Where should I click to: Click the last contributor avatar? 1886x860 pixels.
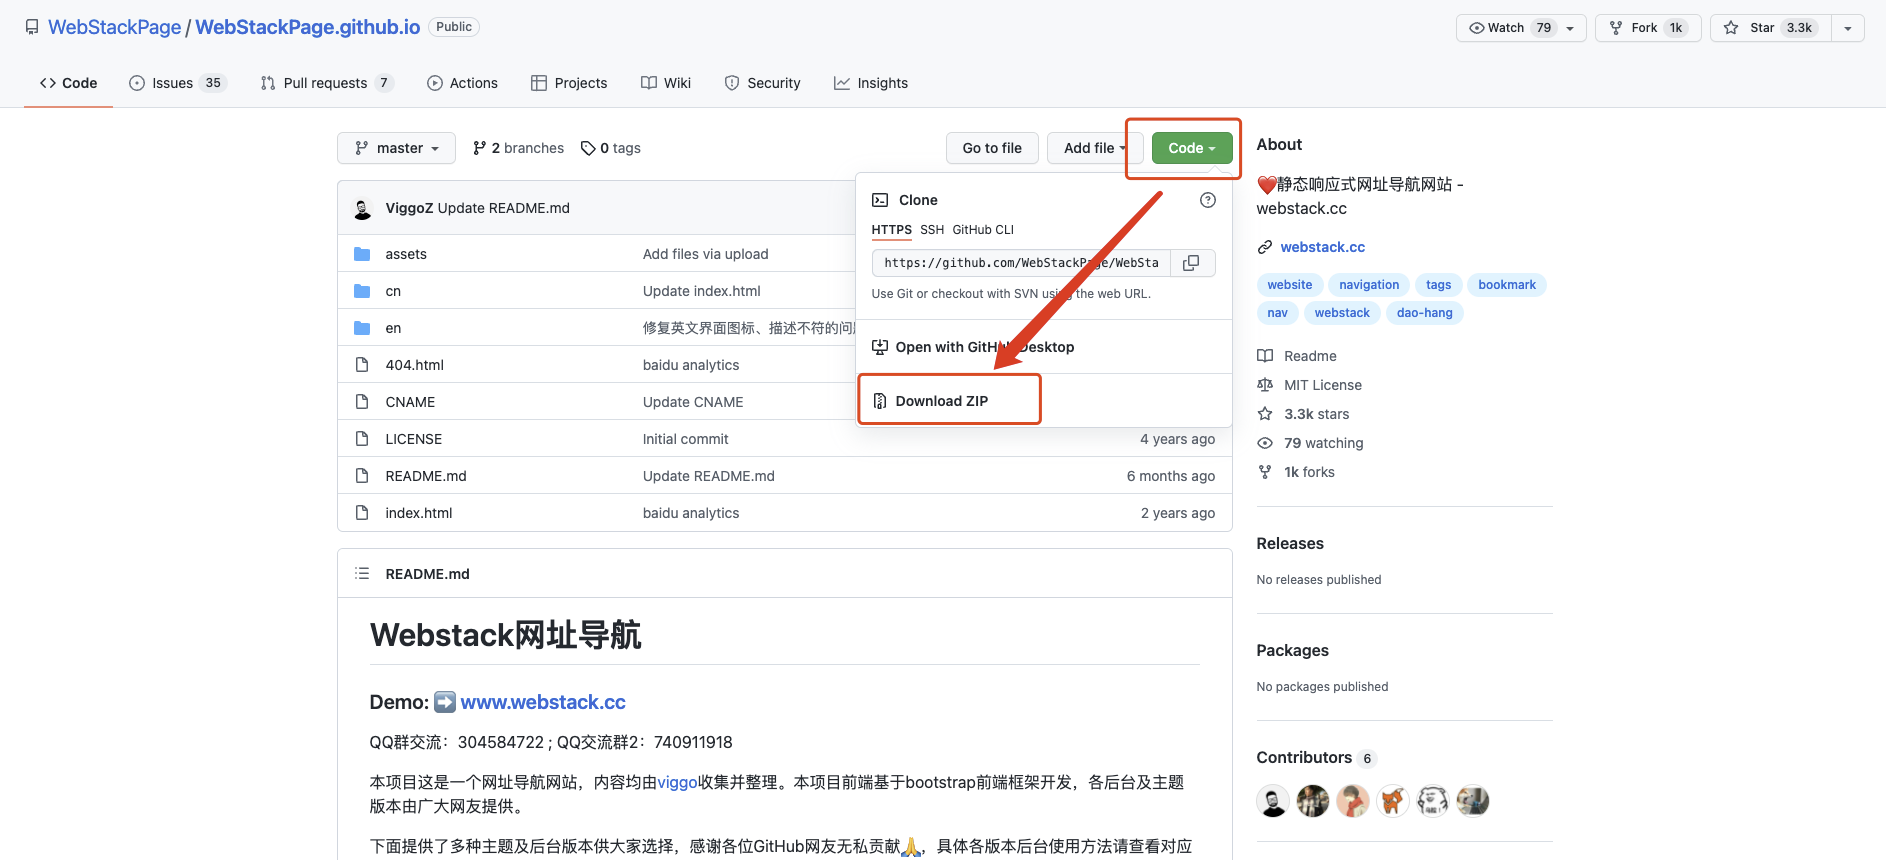click(x=1473, y=801)
